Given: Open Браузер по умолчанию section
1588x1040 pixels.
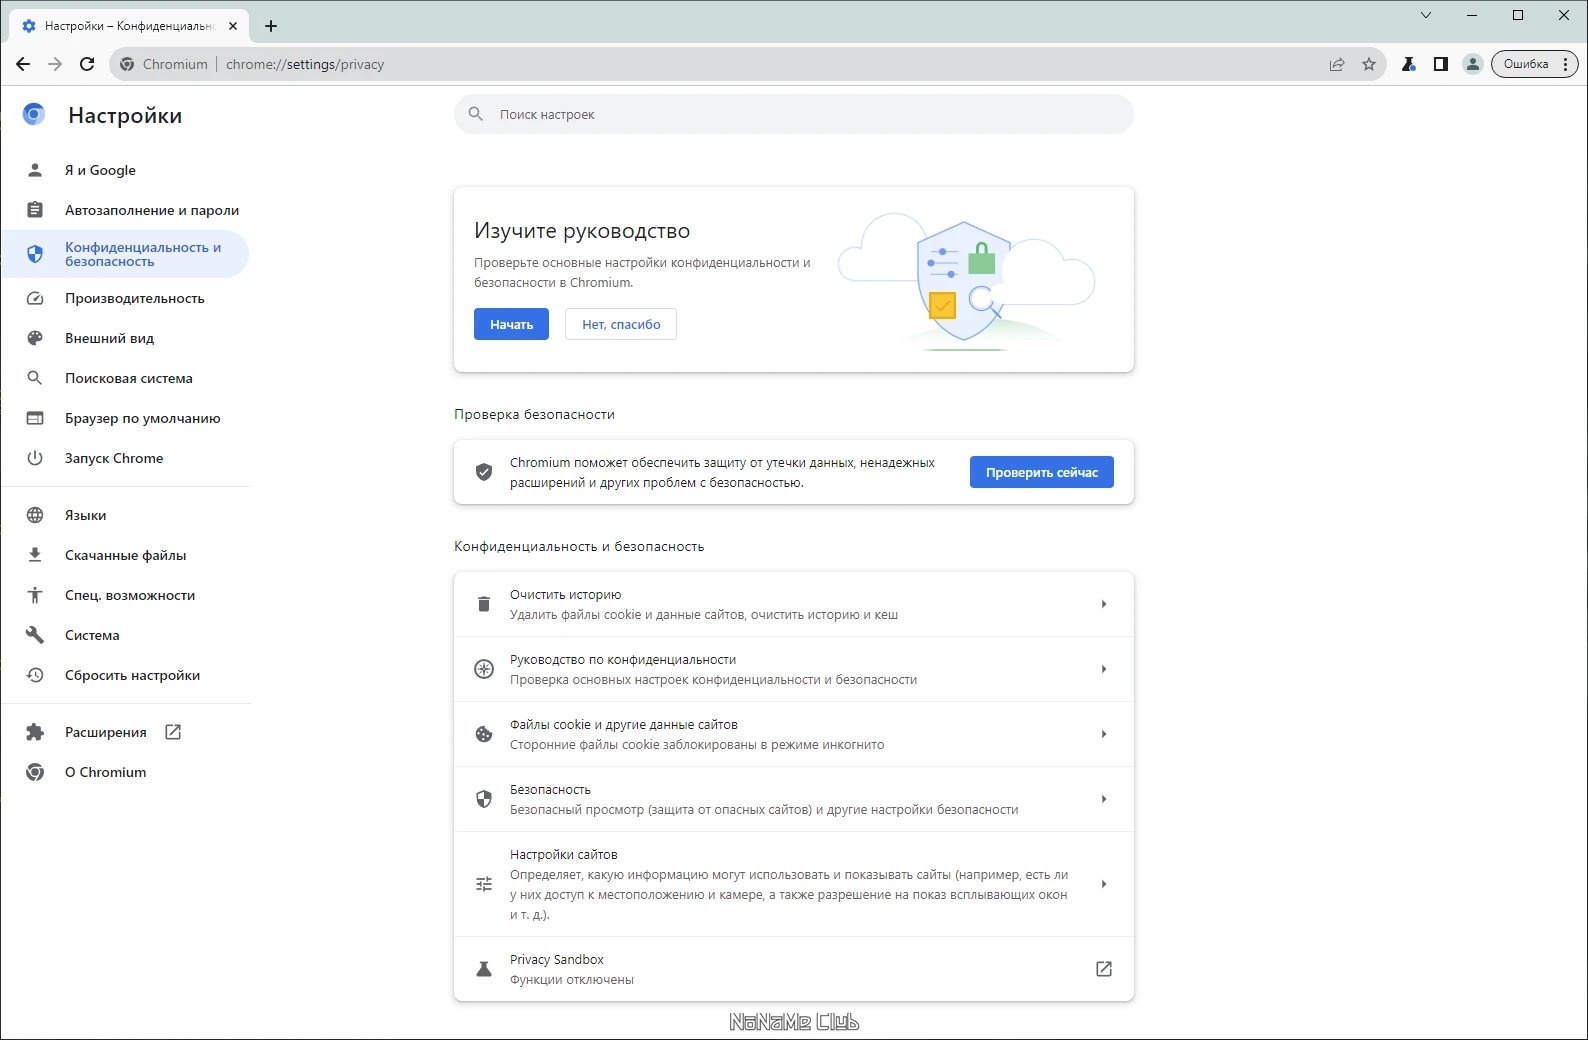Looking at the screenshot, I should coord(126,418).
